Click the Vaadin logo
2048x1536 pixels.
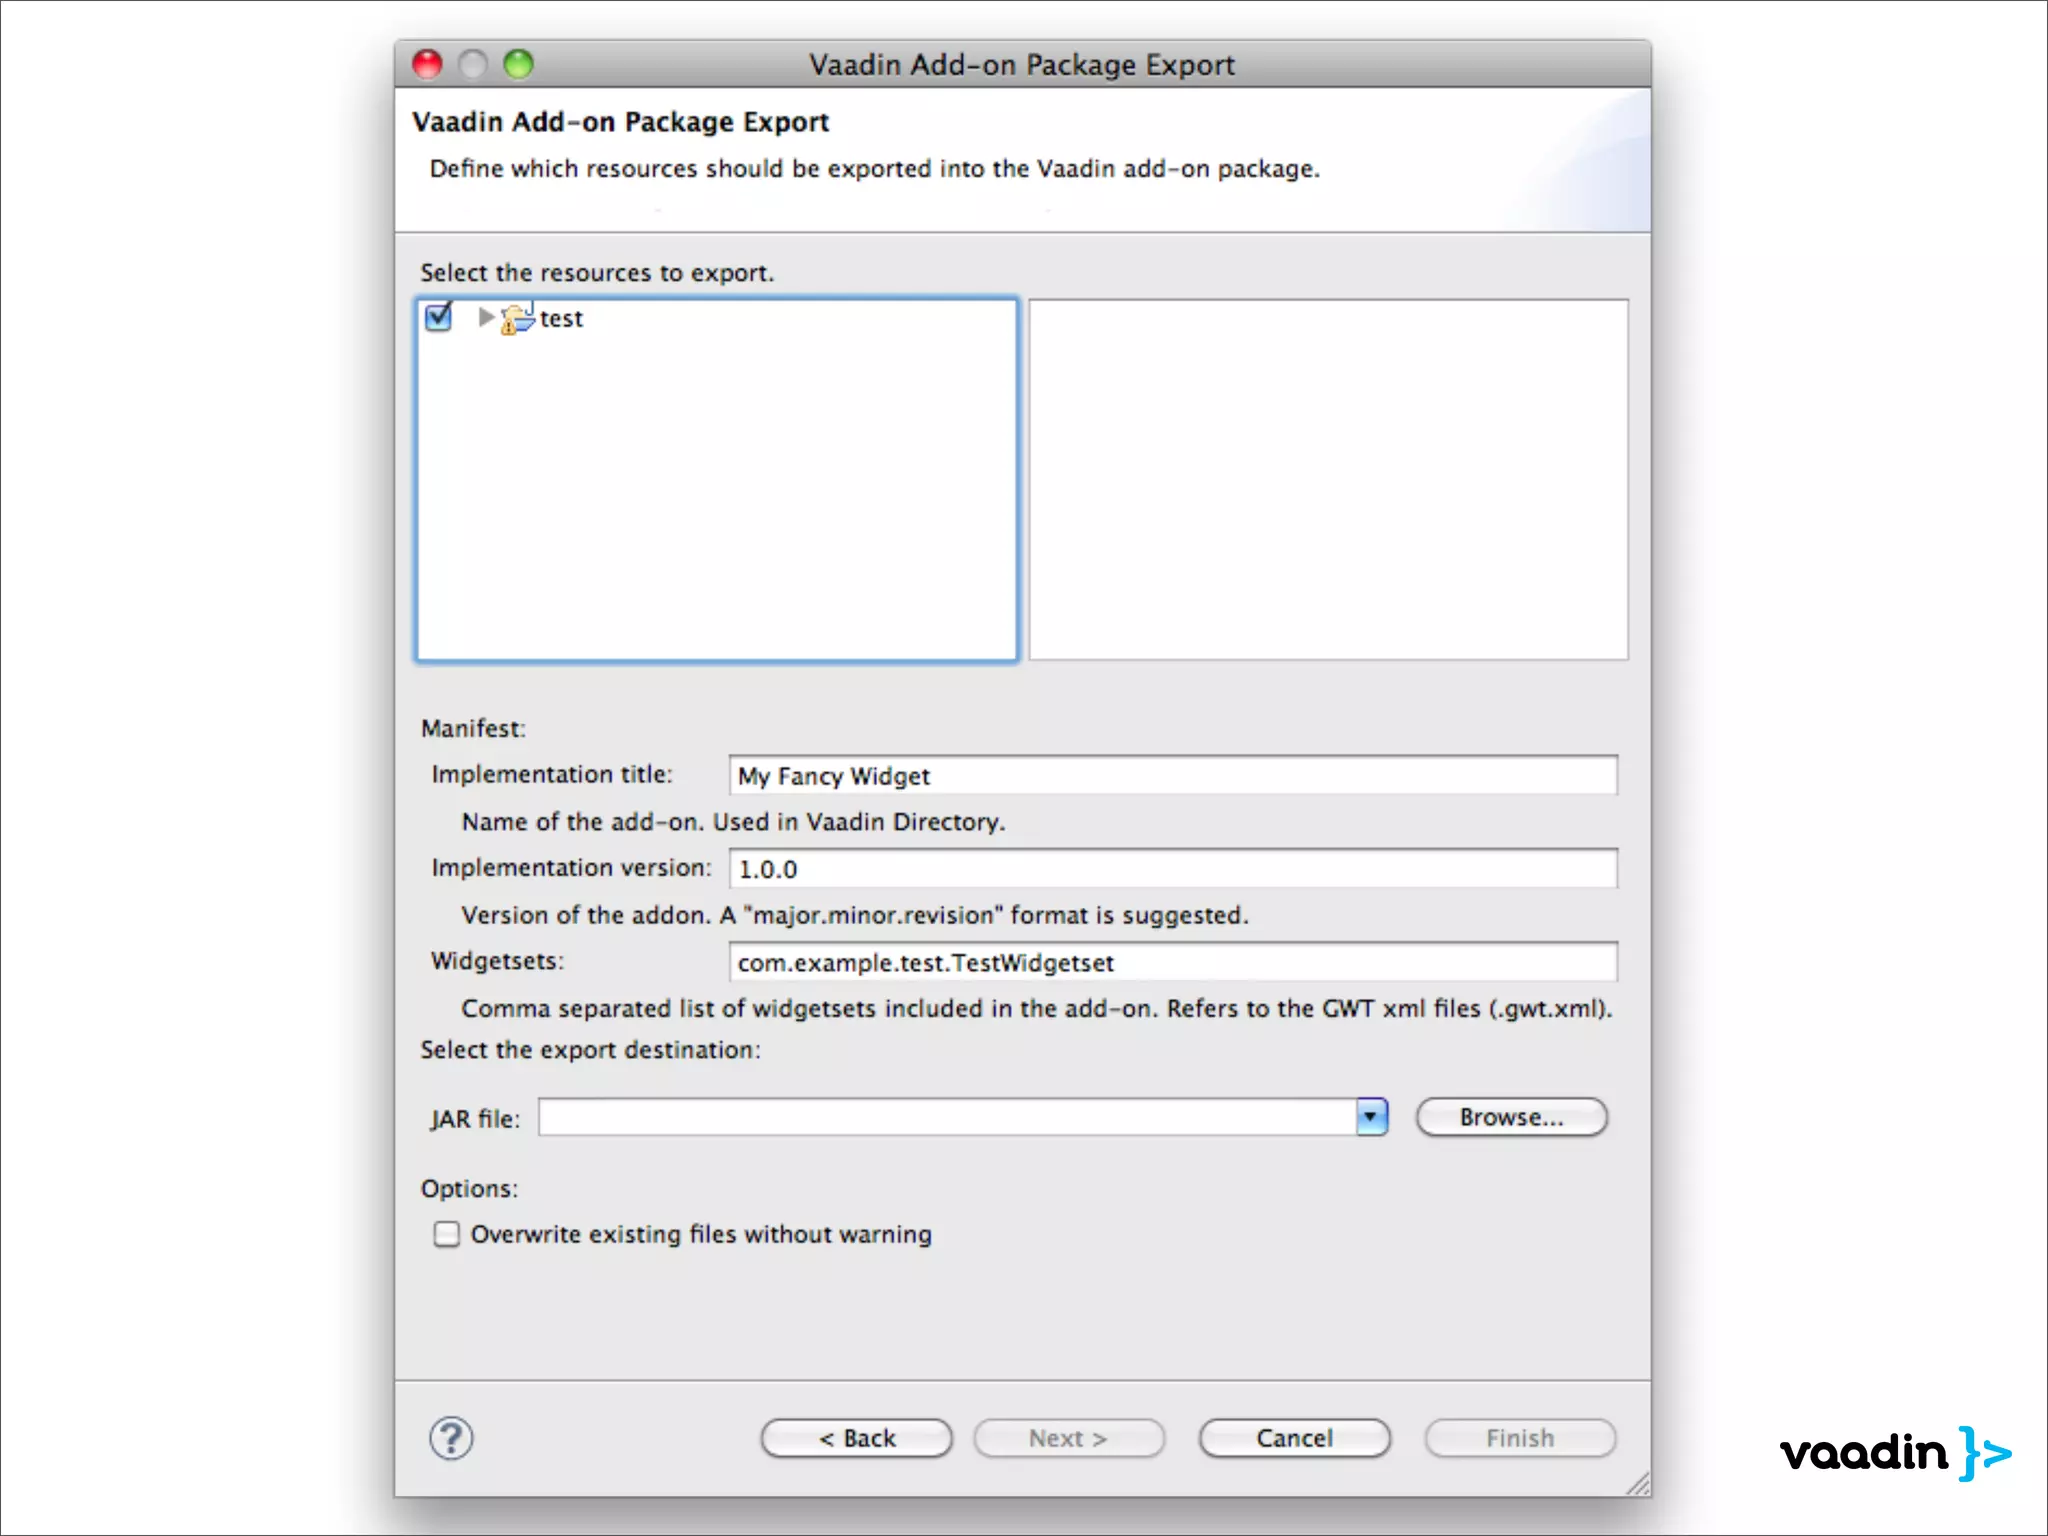(x=1894, y=1452)
